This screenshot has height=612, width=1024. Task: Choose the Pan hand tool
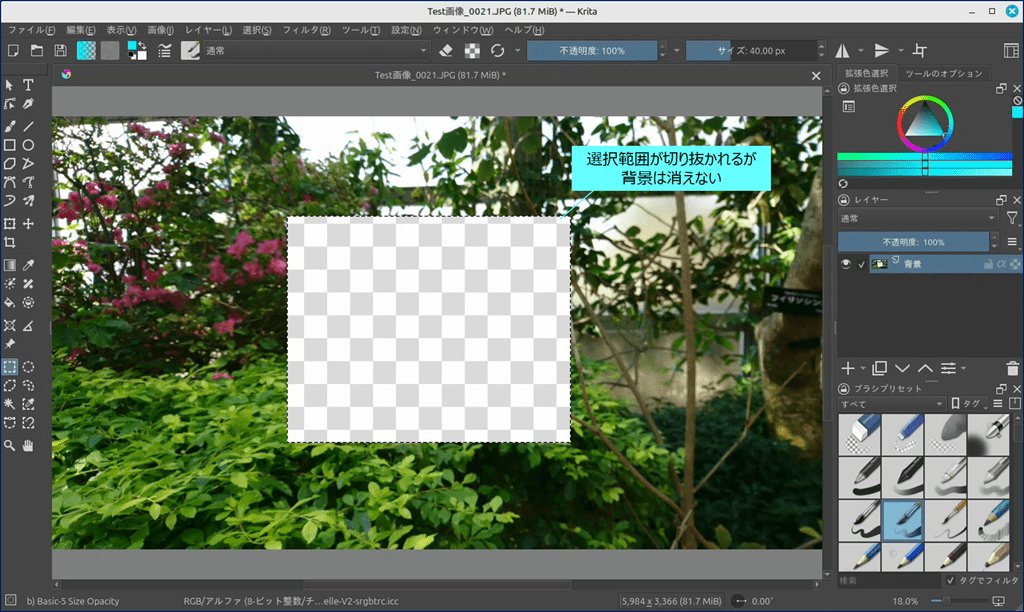pos(29,446)
